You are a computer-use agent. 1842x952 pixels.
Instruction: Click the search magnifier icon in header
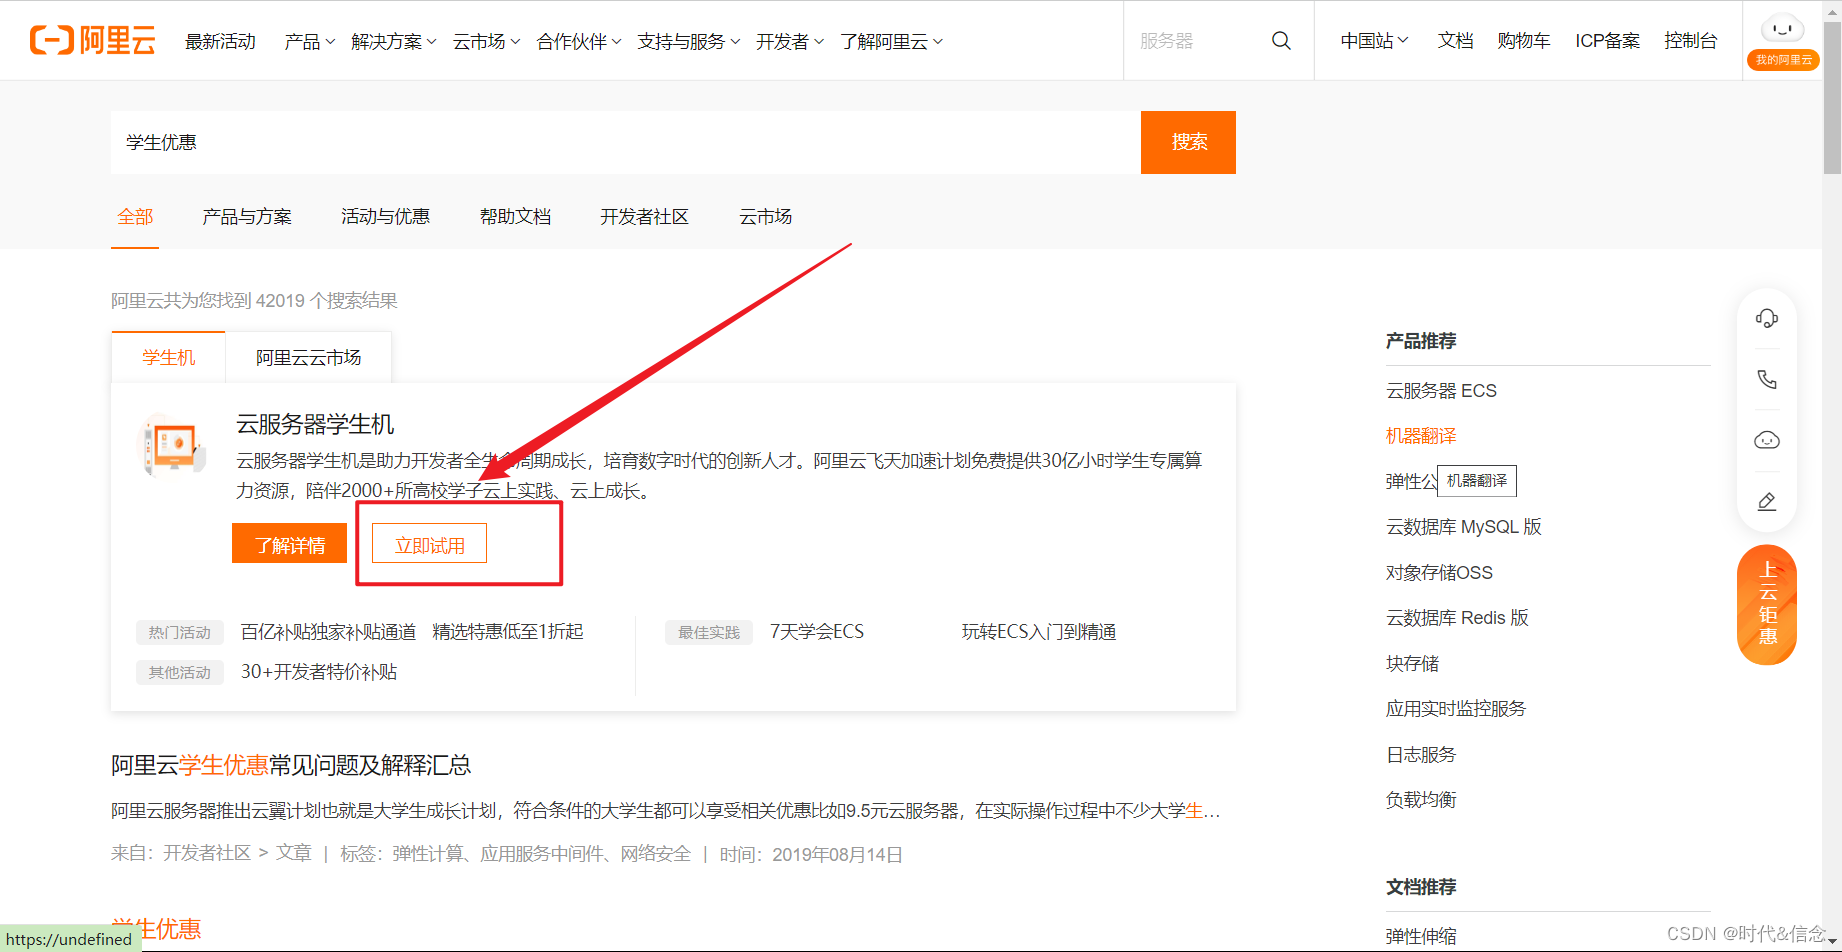1281,41
